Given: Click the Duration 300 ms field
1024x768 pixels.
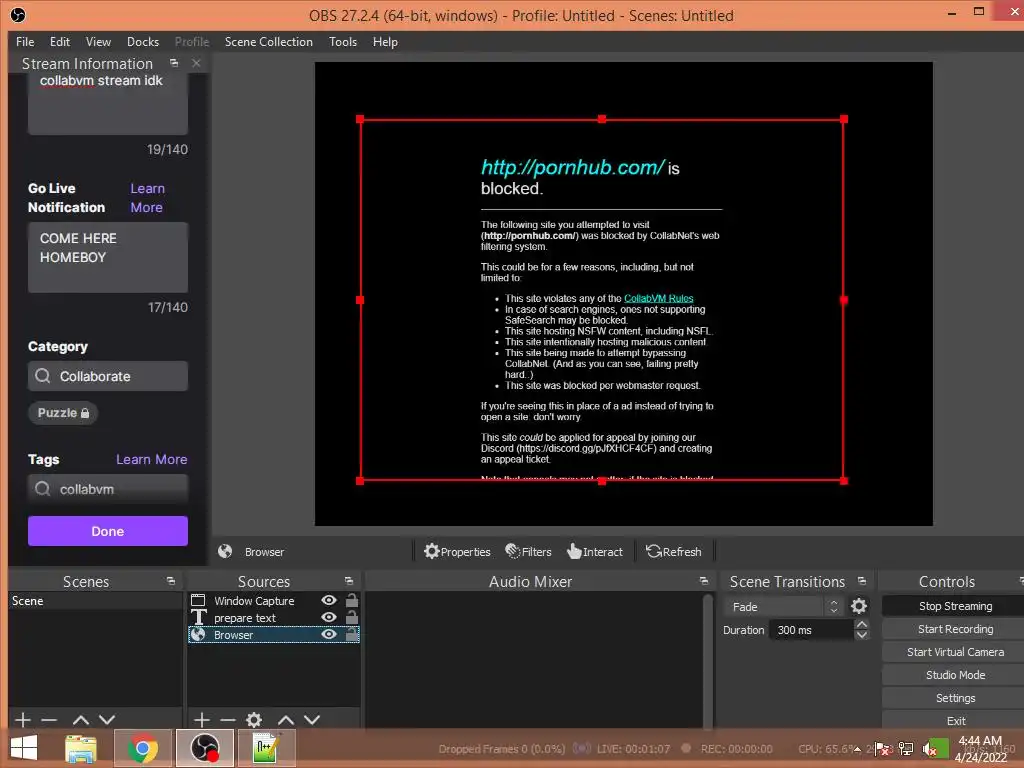Looking at the screenshot, I should click(810, 630).
